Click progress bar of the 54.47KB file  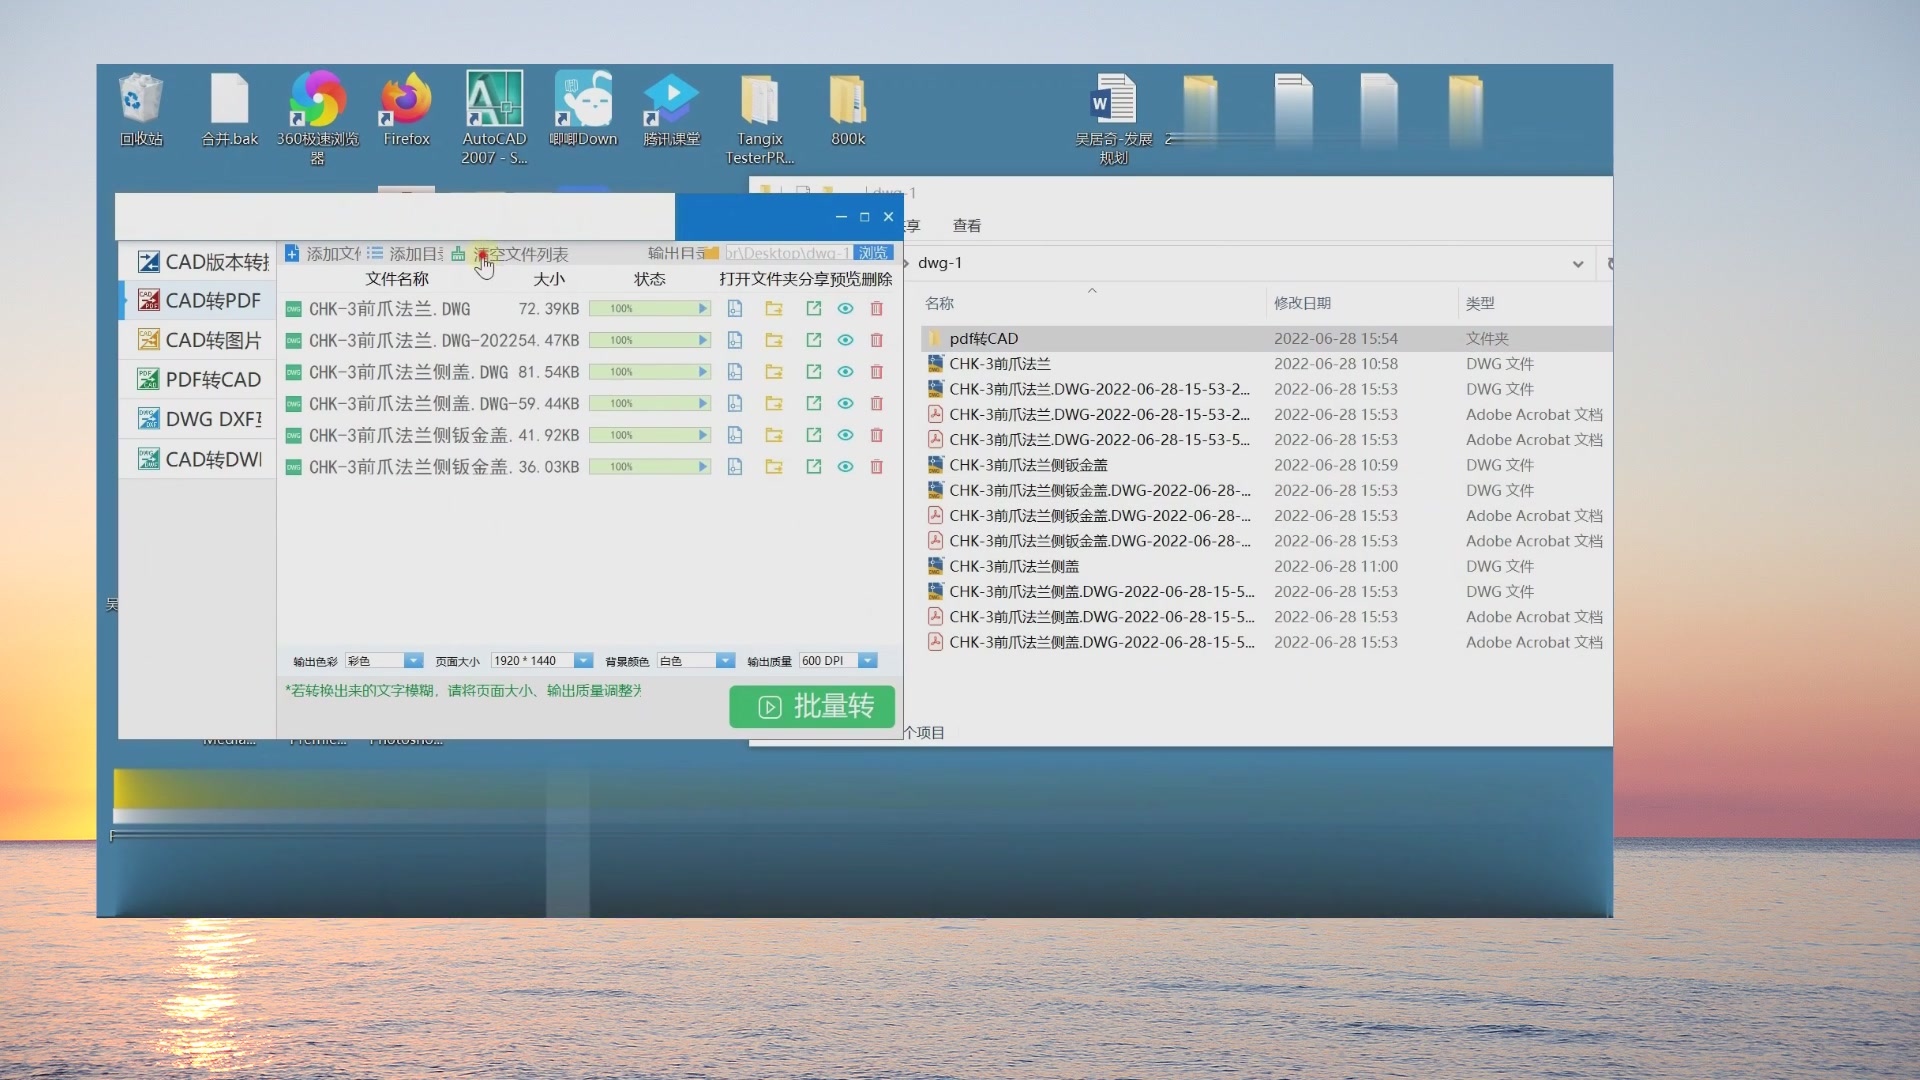649,341
